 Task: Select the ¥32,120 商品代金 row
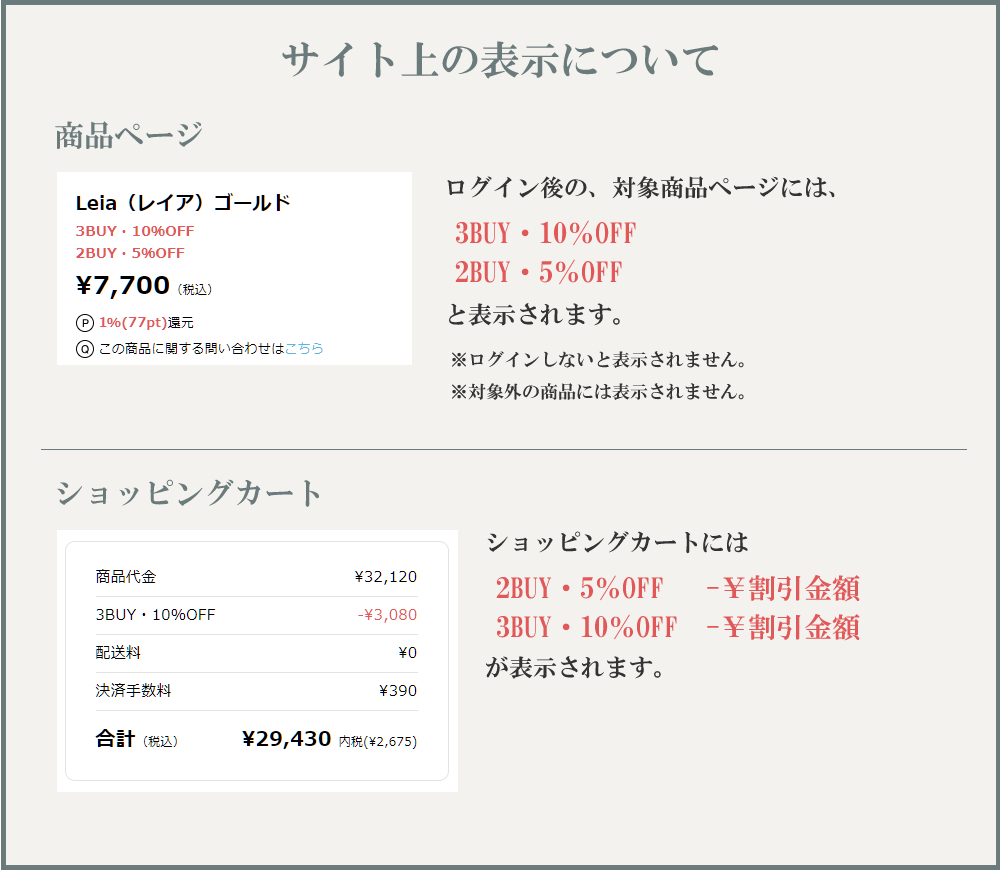pyautogui.click(x=253, y=576)
